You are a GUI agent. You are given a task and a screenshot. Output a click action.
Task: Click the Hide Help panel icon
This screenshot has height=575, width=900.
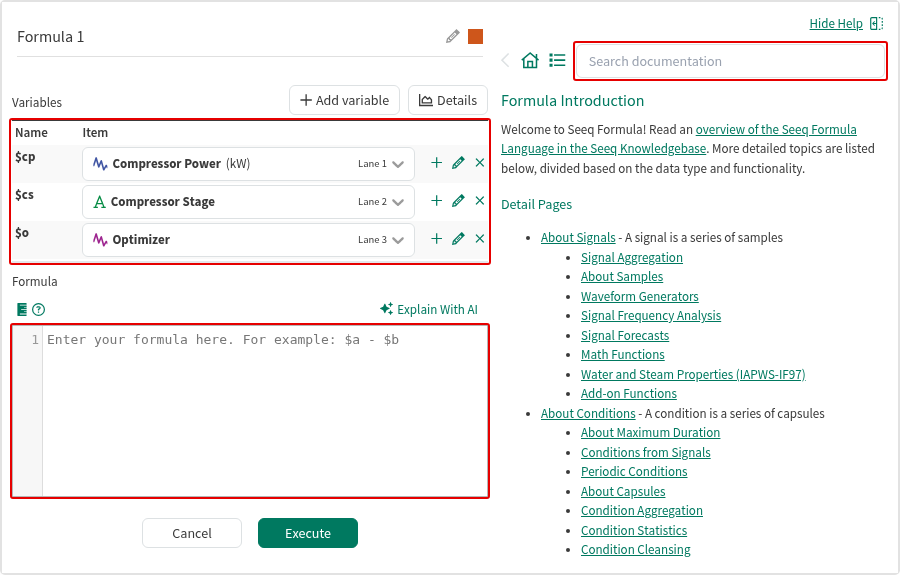click(876, 24)
